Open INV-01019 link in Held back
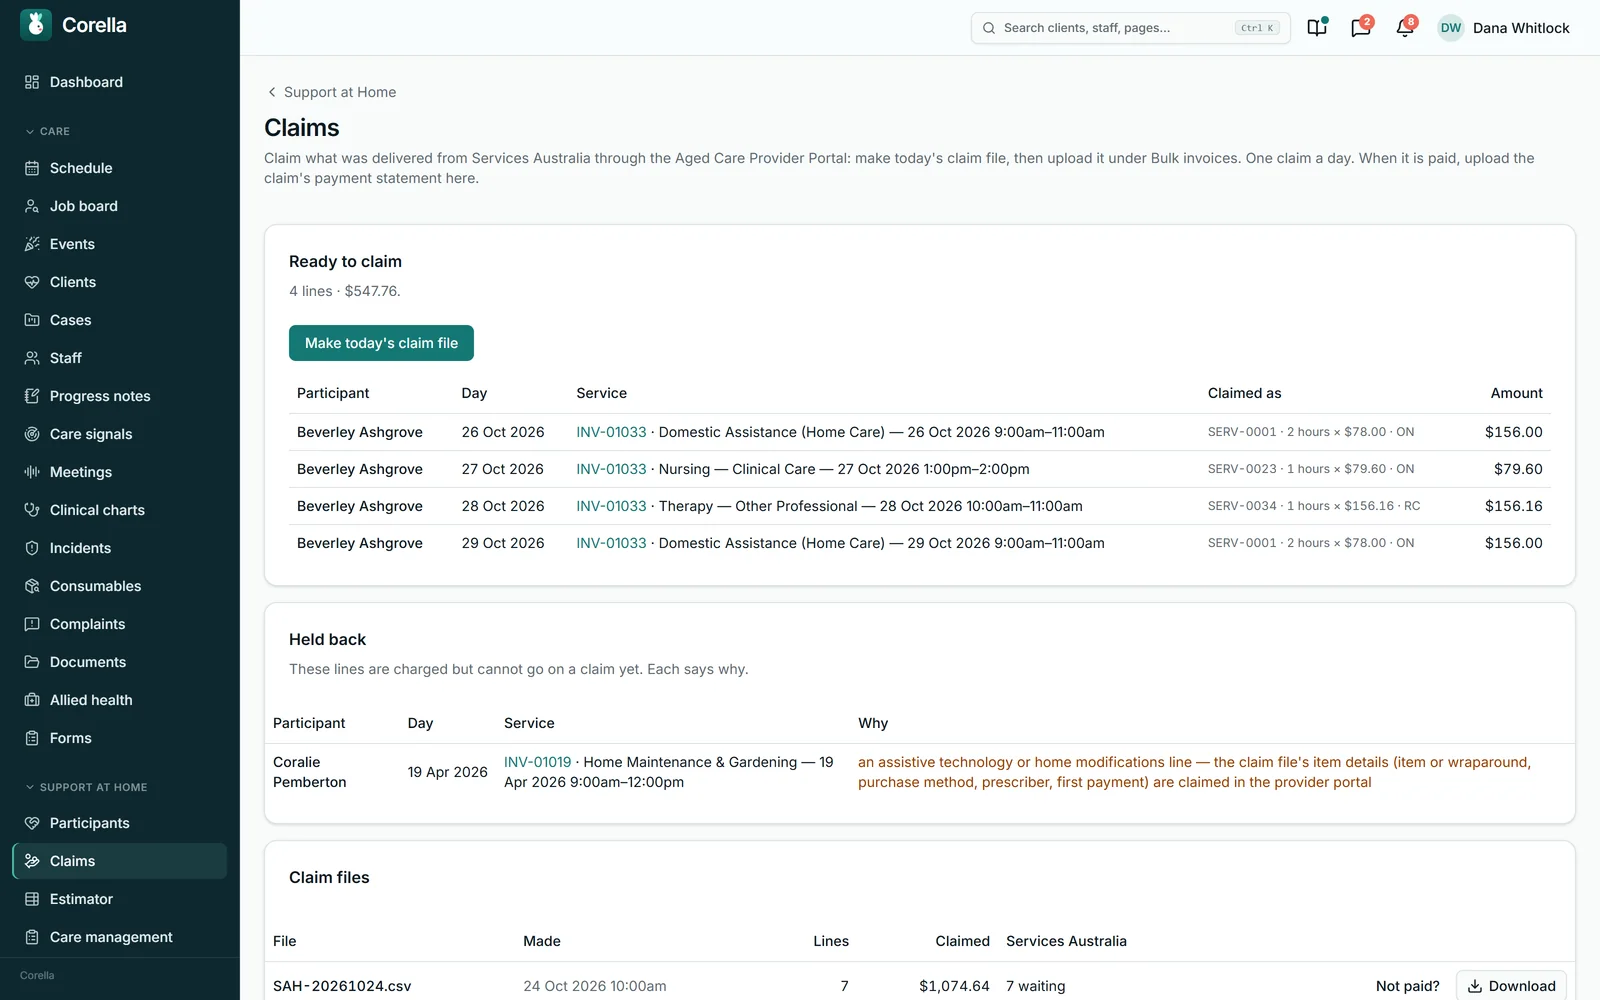The width and height of the screenshot is (1600, 1000). tap(538, 762)
